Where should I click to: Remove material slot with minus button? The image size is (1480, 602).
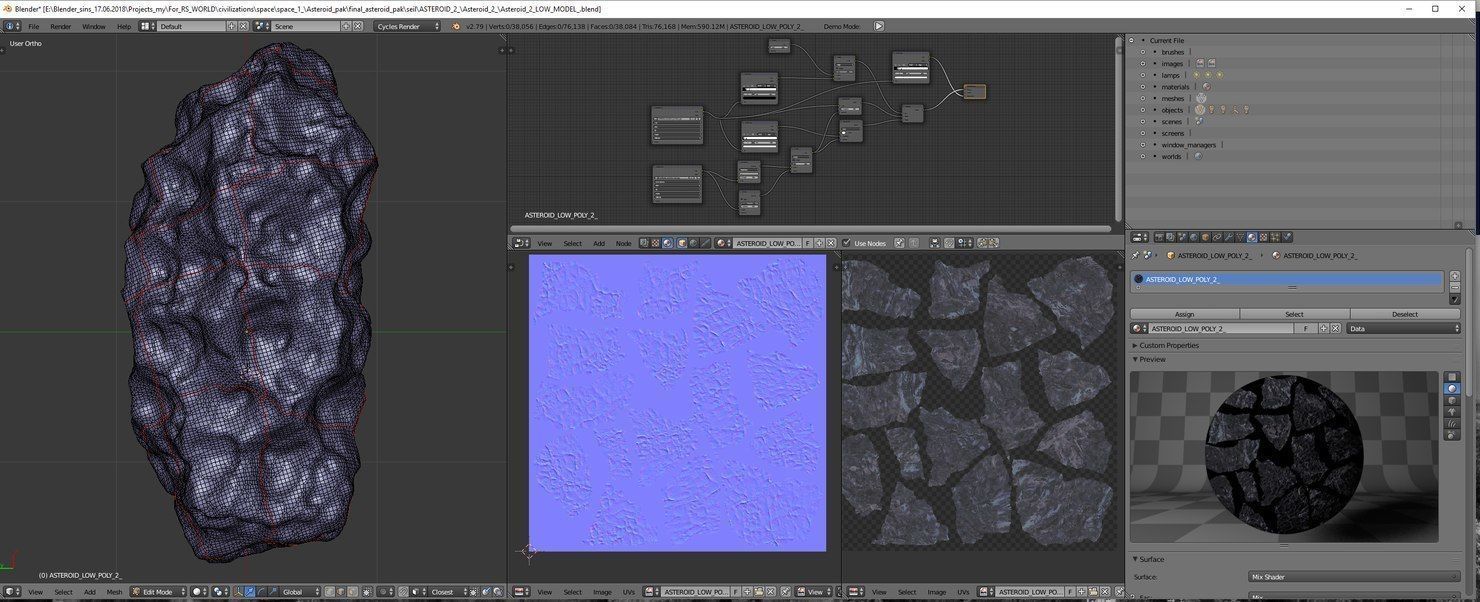[x=1454, y=287]
